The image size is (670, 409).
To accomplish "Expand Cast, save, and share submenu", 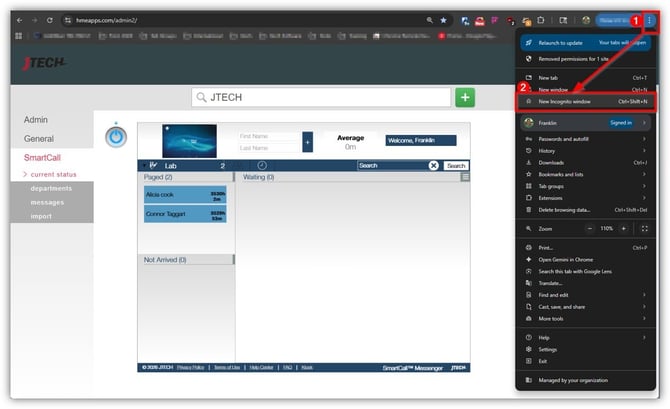I will [x=585, y=307].
